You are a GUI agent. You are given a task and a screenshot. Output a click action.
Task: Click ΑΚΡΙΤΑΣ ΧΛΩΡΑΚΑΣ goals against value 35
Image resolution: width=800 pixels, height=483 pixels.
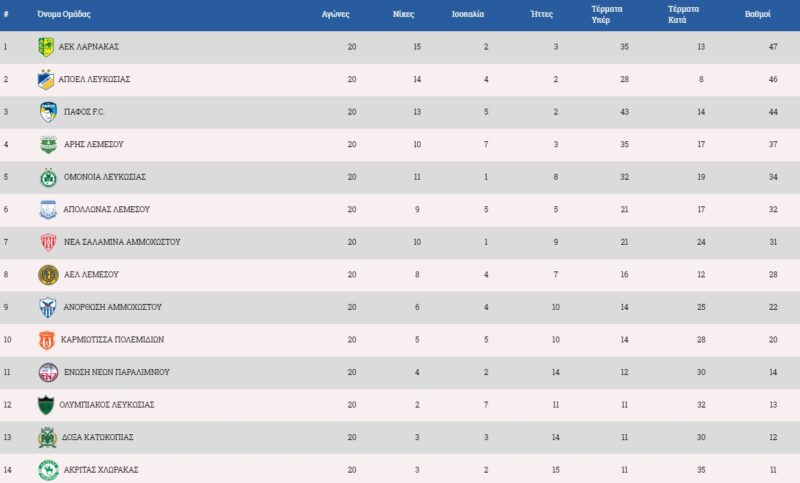(x=702, y=470)
